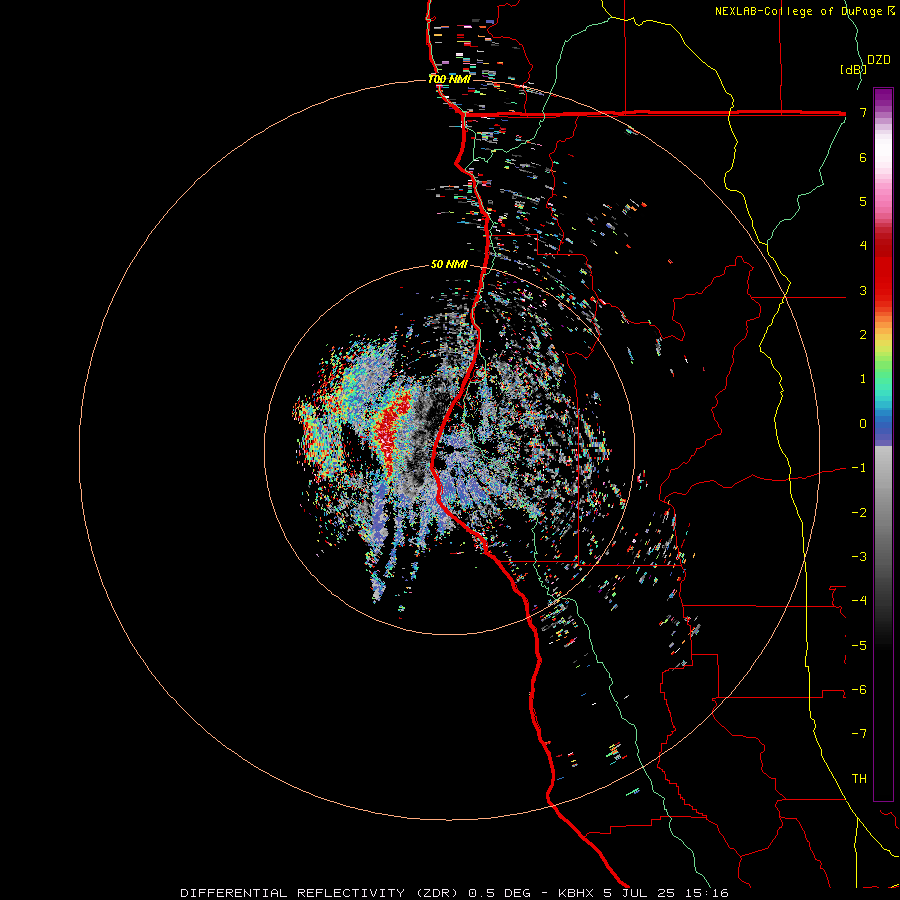Image resolution: width=900 pixels, height=900 pixels.
Task: Click the 6 value on color scale
Action: click(863, 157)
